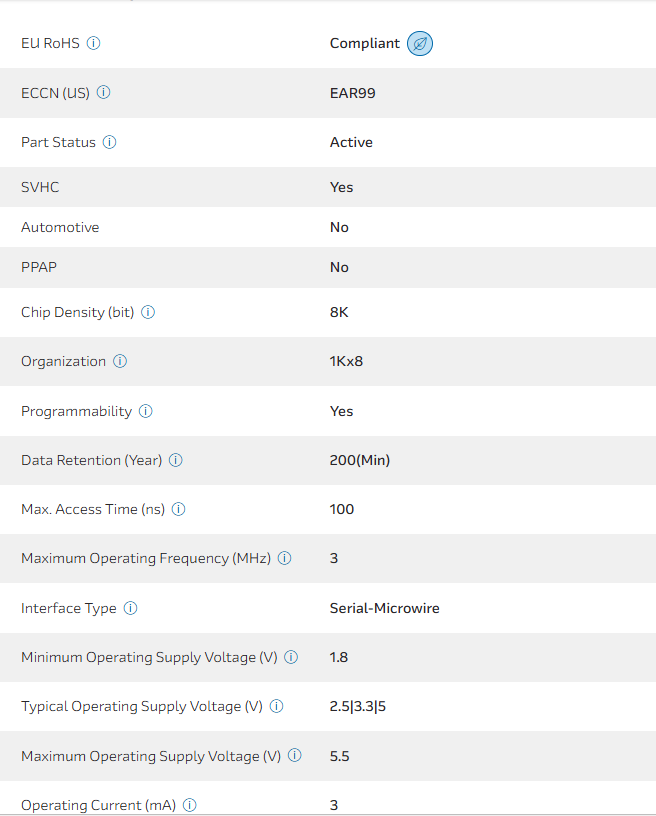Click the Minimum Operating Supply Voltage info icon

click(x=291, y=657)
